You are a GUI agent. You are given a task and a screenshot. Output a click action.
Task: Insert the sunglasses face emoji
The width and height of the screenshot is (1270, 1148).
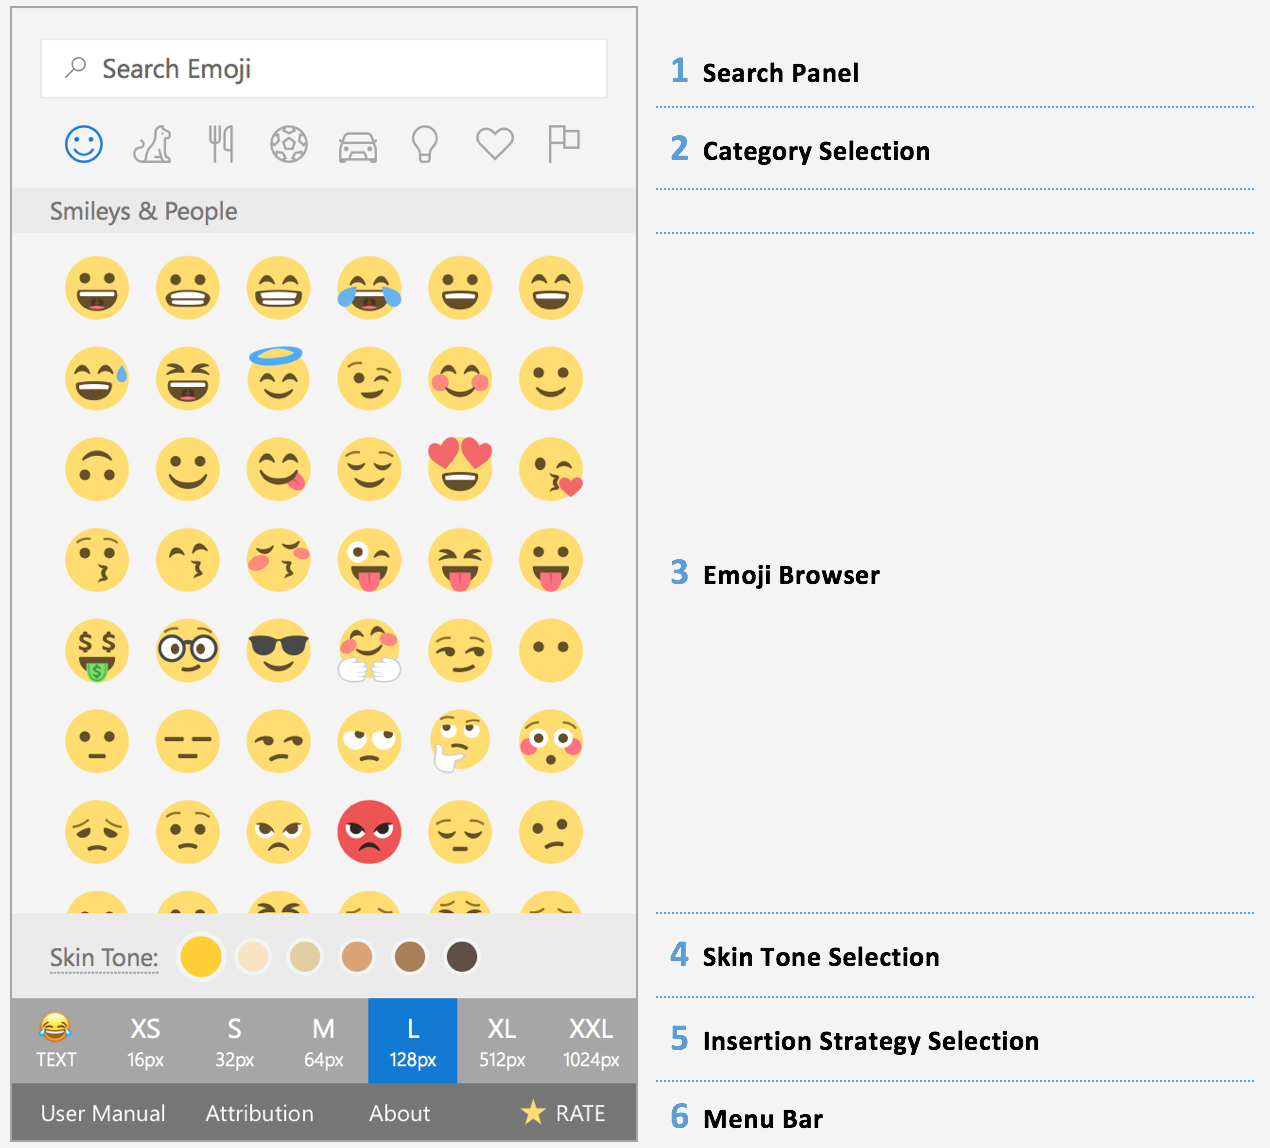(x=278, y=651)
